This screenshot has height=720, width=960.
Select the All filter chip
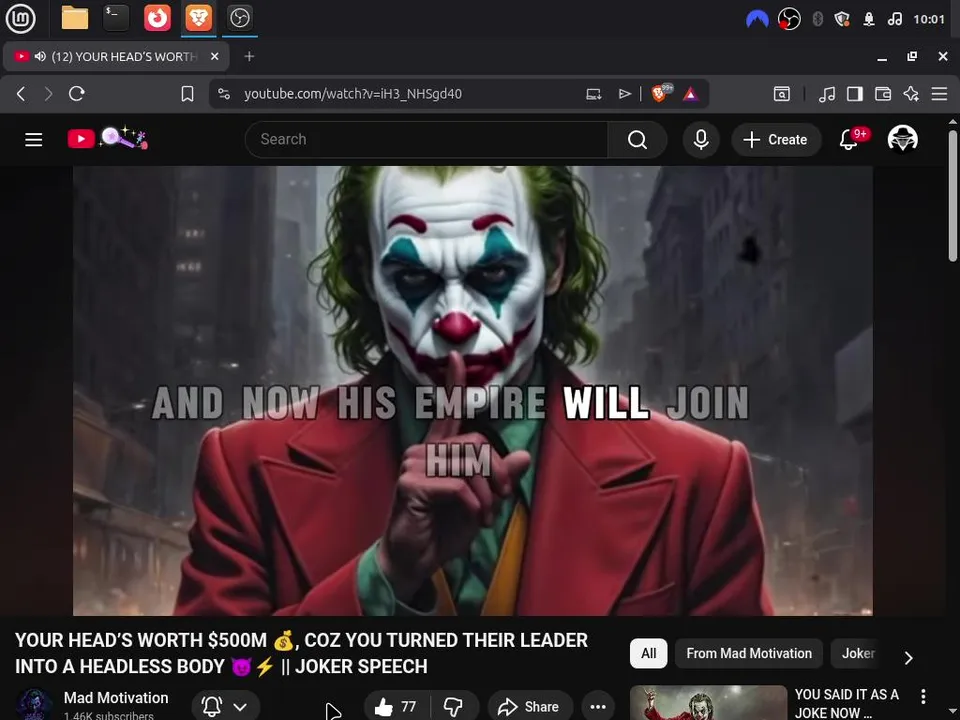click(x=648, y=653)
